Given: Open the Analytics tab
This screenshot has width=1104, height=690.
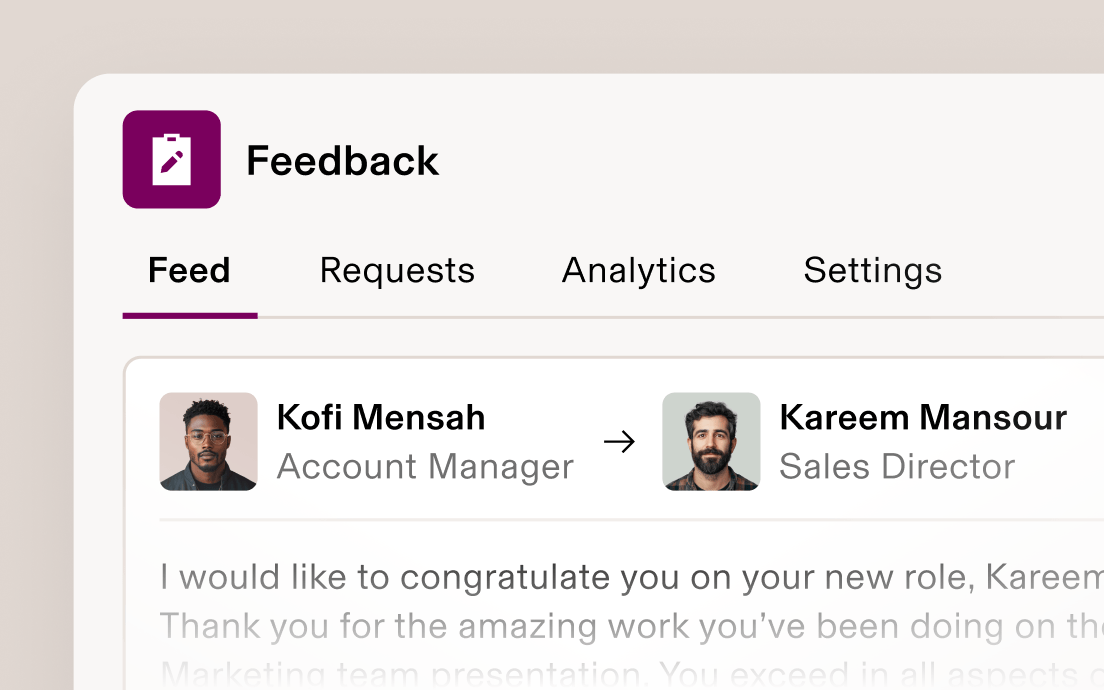Looking at the screenshot, I should [639, 270].
